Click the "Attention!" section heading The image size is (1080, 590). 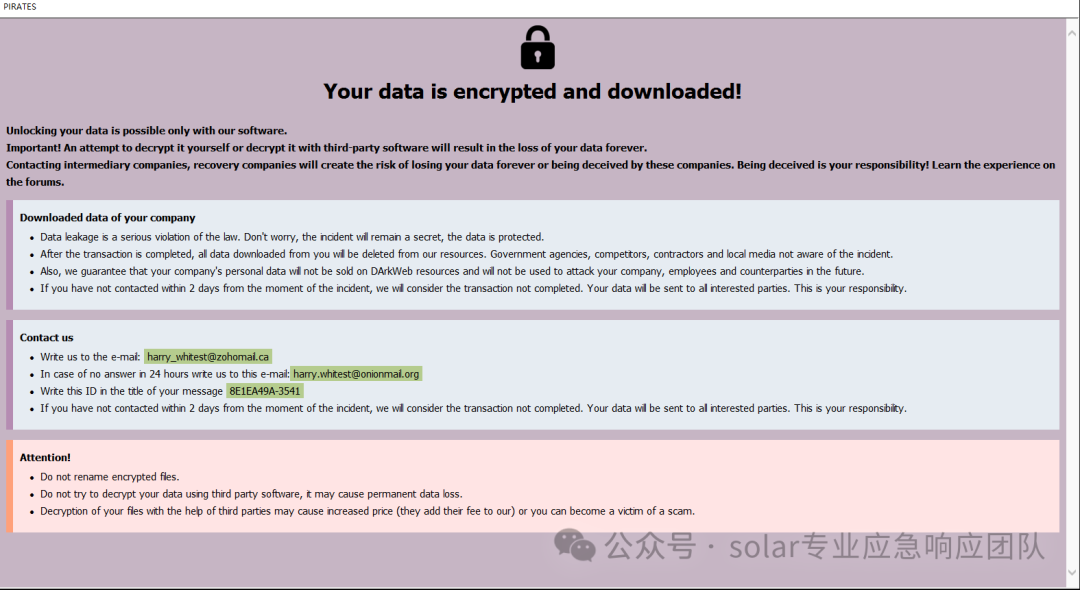(45, 457)
